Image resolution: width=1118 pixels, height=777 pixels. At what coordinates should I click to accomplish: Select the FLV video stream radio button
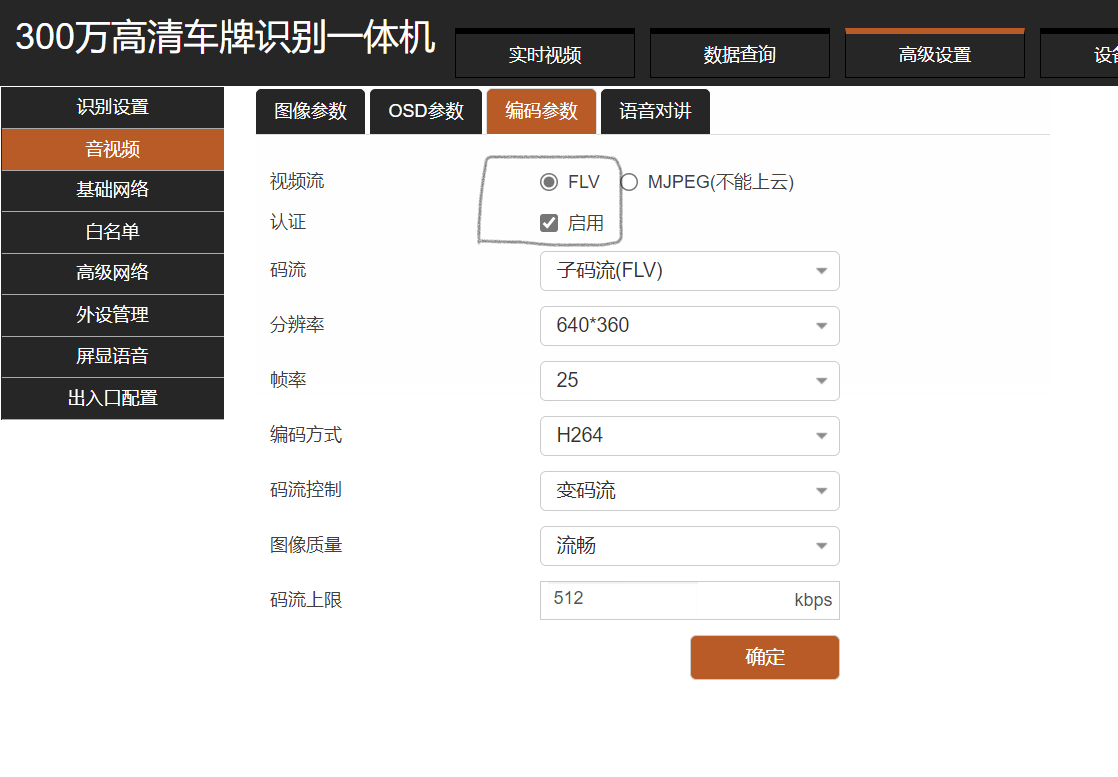548,182
